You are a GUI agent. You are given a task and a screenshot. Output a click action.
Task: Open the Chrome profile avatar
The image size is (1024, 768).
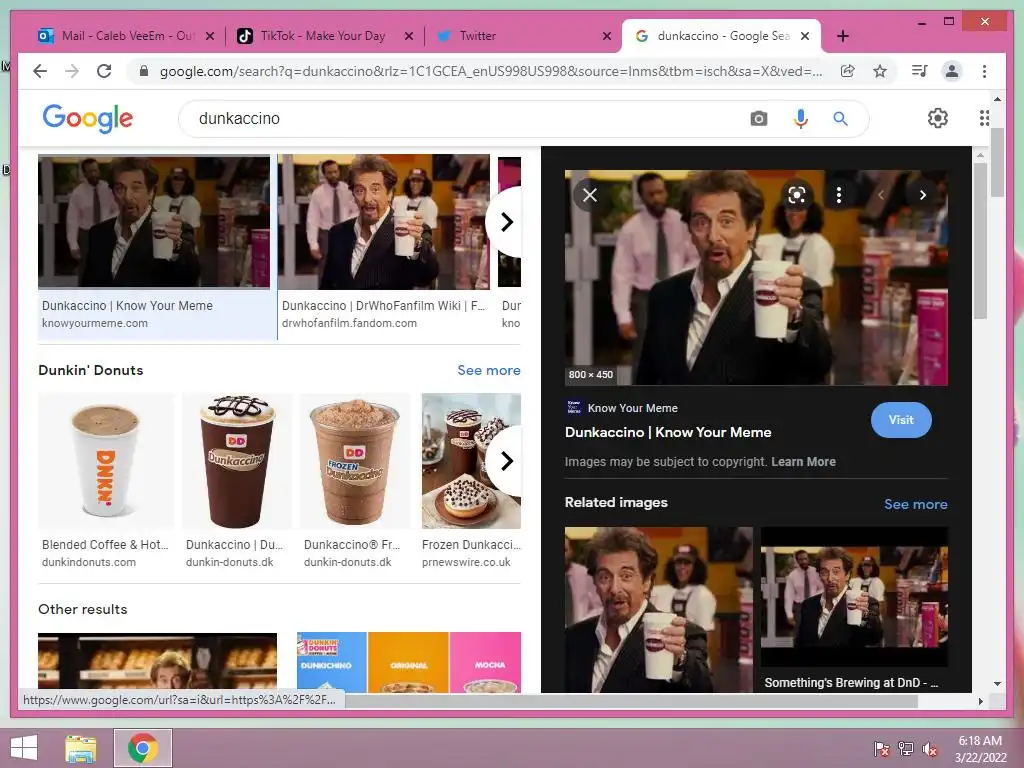[952, 71]
